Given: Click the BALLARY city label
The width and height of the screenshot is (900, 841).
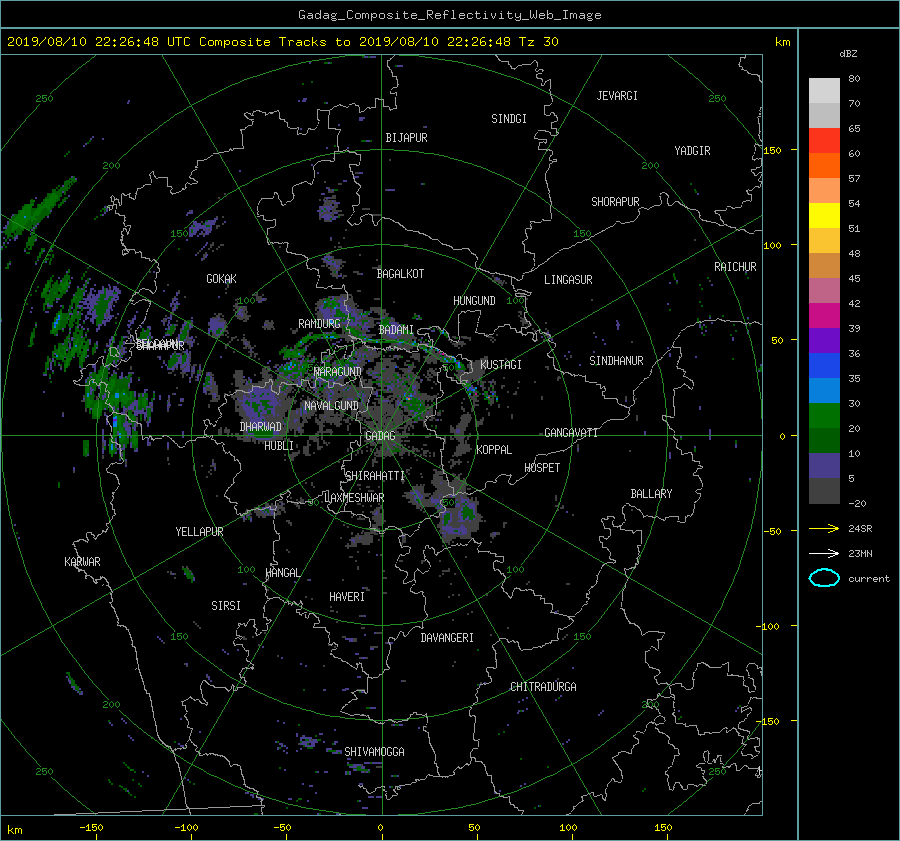Looking at the screenshot, I should coord(651,494).
